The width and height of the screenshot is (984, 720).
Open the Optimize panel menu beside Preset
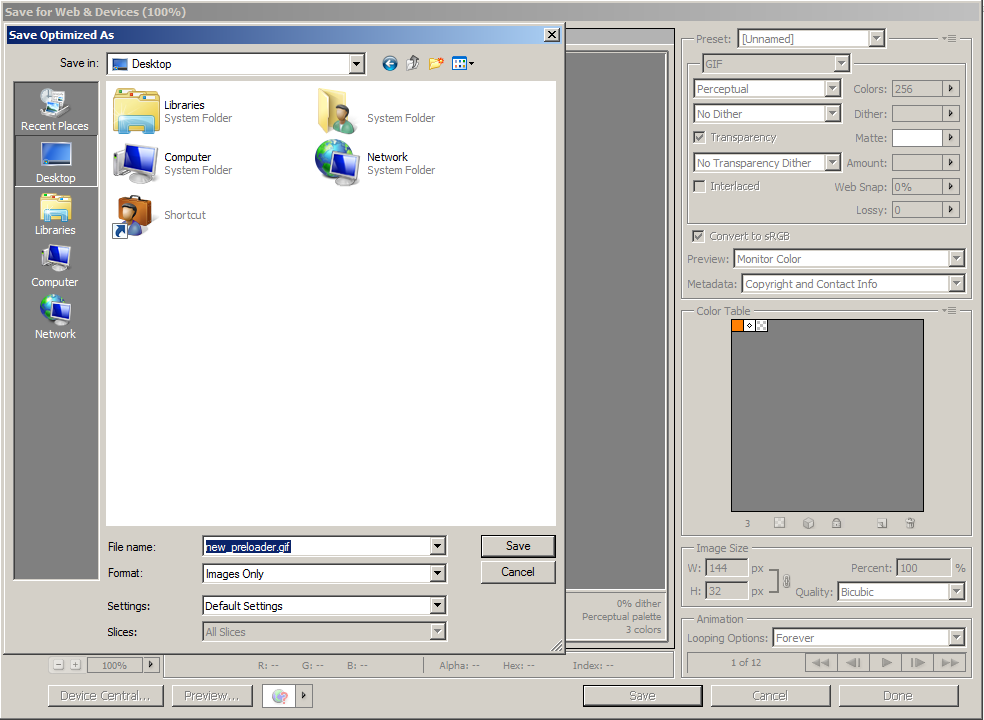[949, 38]
